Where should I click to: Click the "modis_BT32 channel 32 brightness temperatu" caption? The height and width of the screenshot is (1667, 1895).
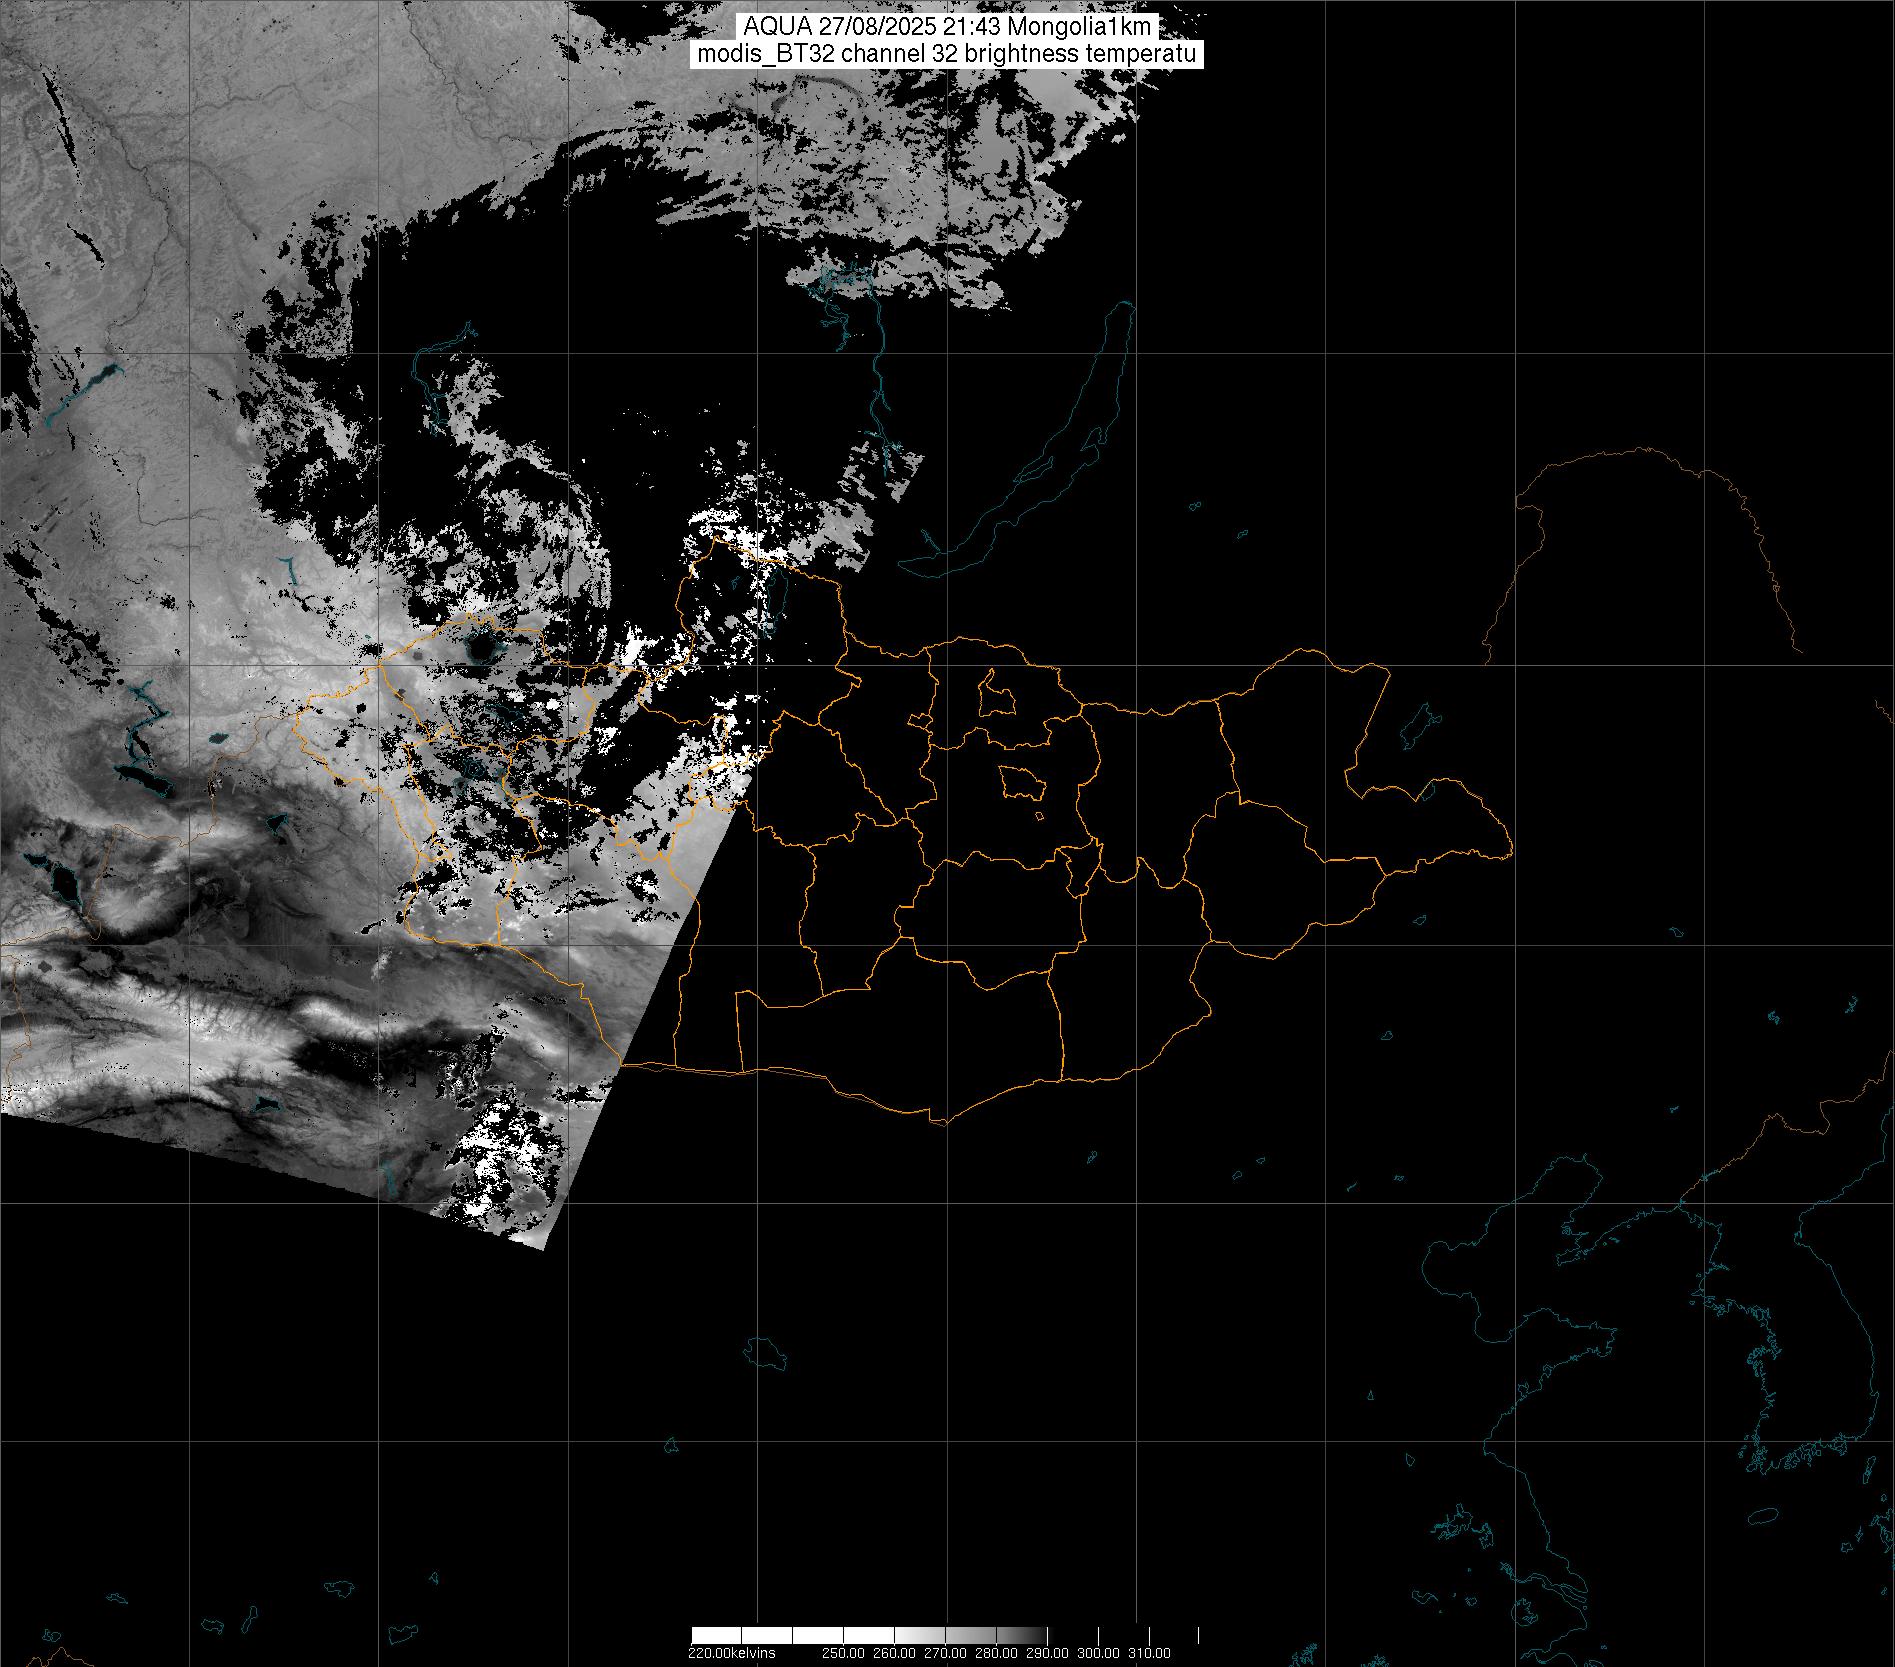946,54
